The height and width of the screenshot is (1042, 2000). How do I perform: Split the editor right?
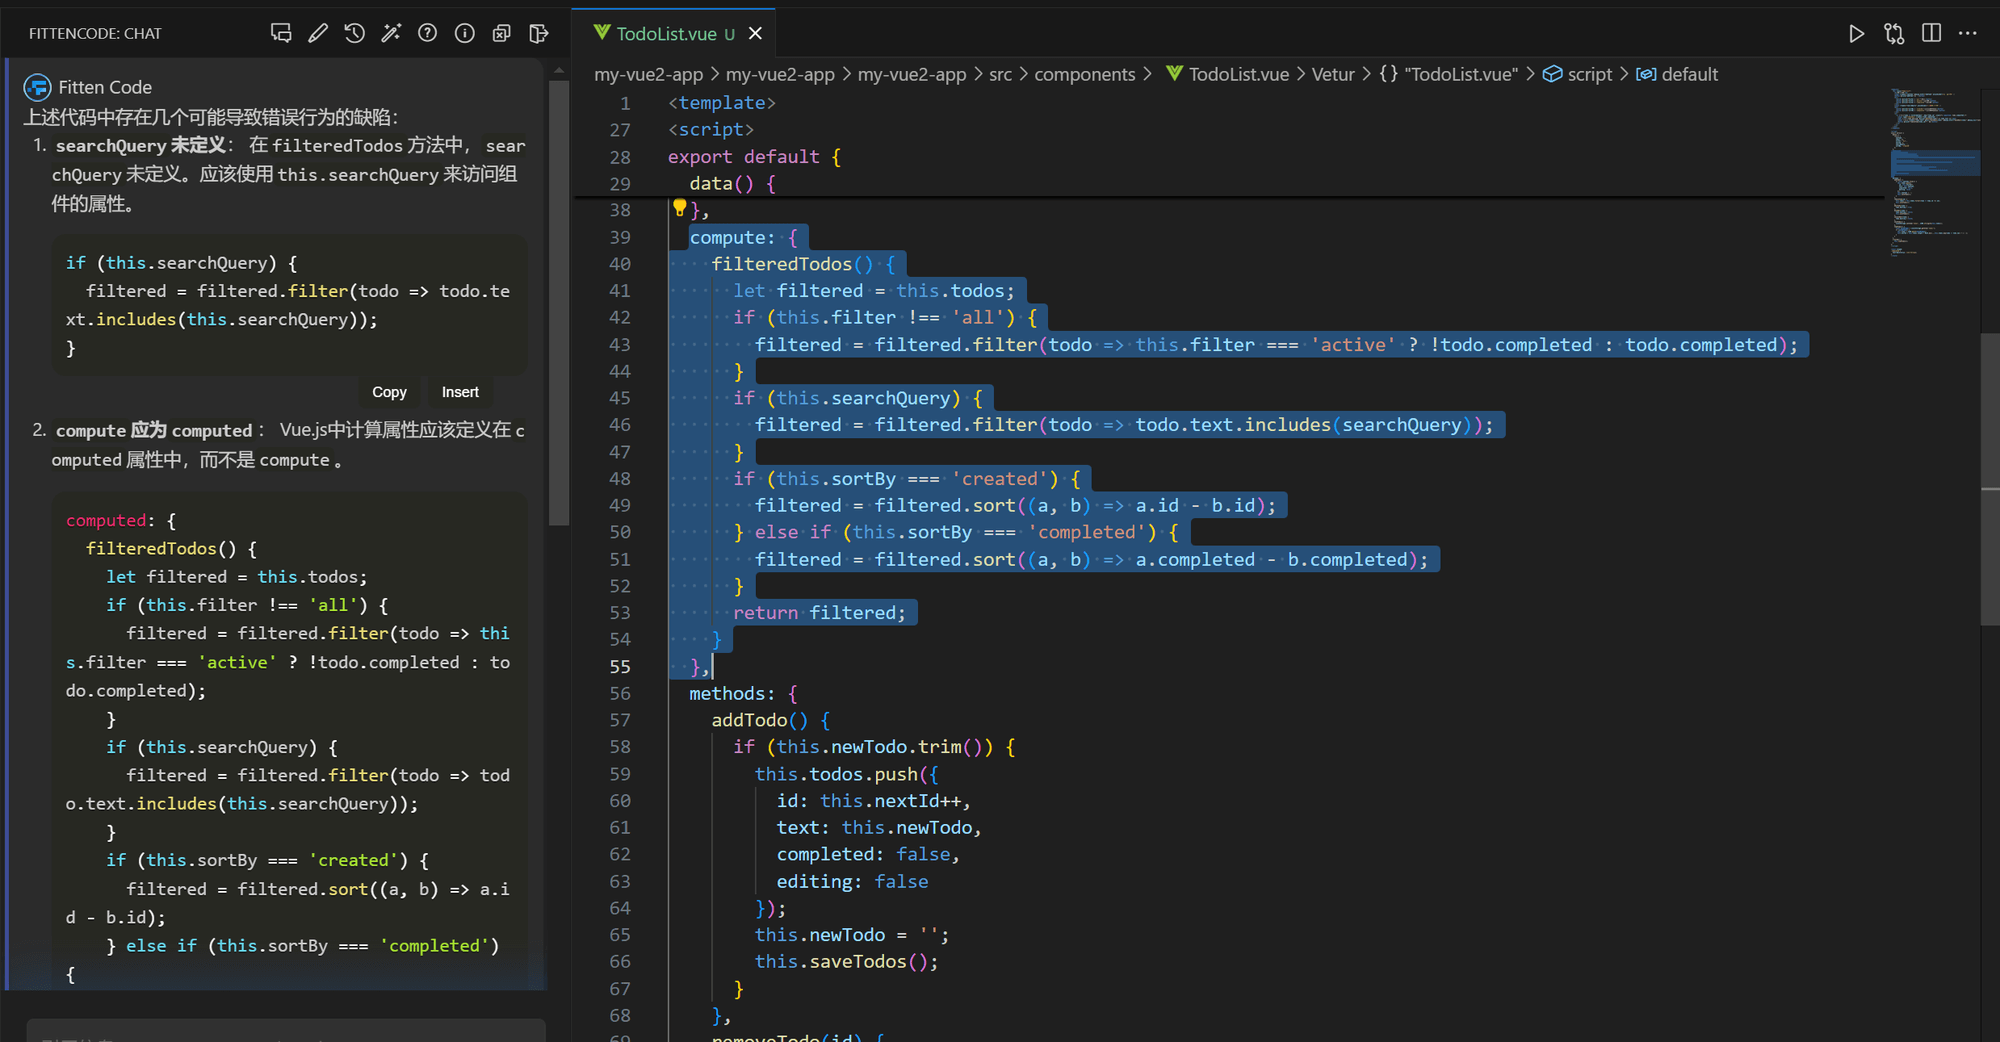[1931, 33]
